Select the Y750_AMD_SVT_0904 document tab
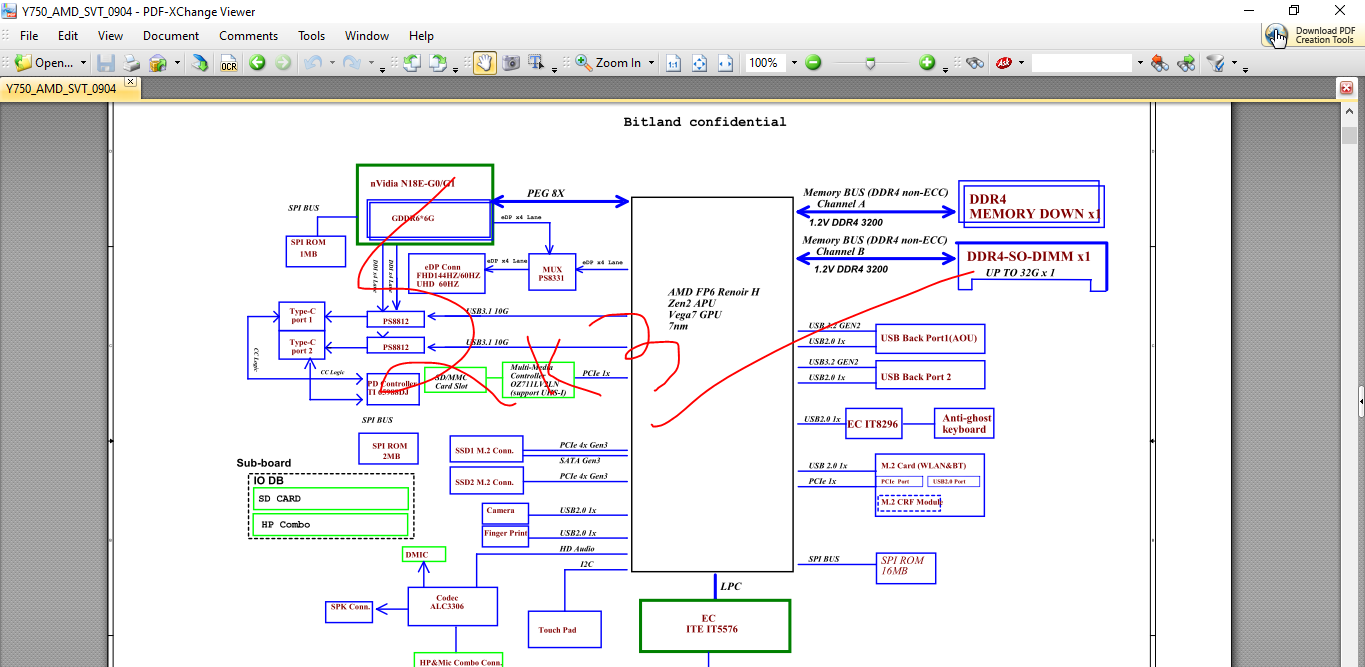This screenshot has width=1365, height=667. pyautogui.click(x=61, y=88)
